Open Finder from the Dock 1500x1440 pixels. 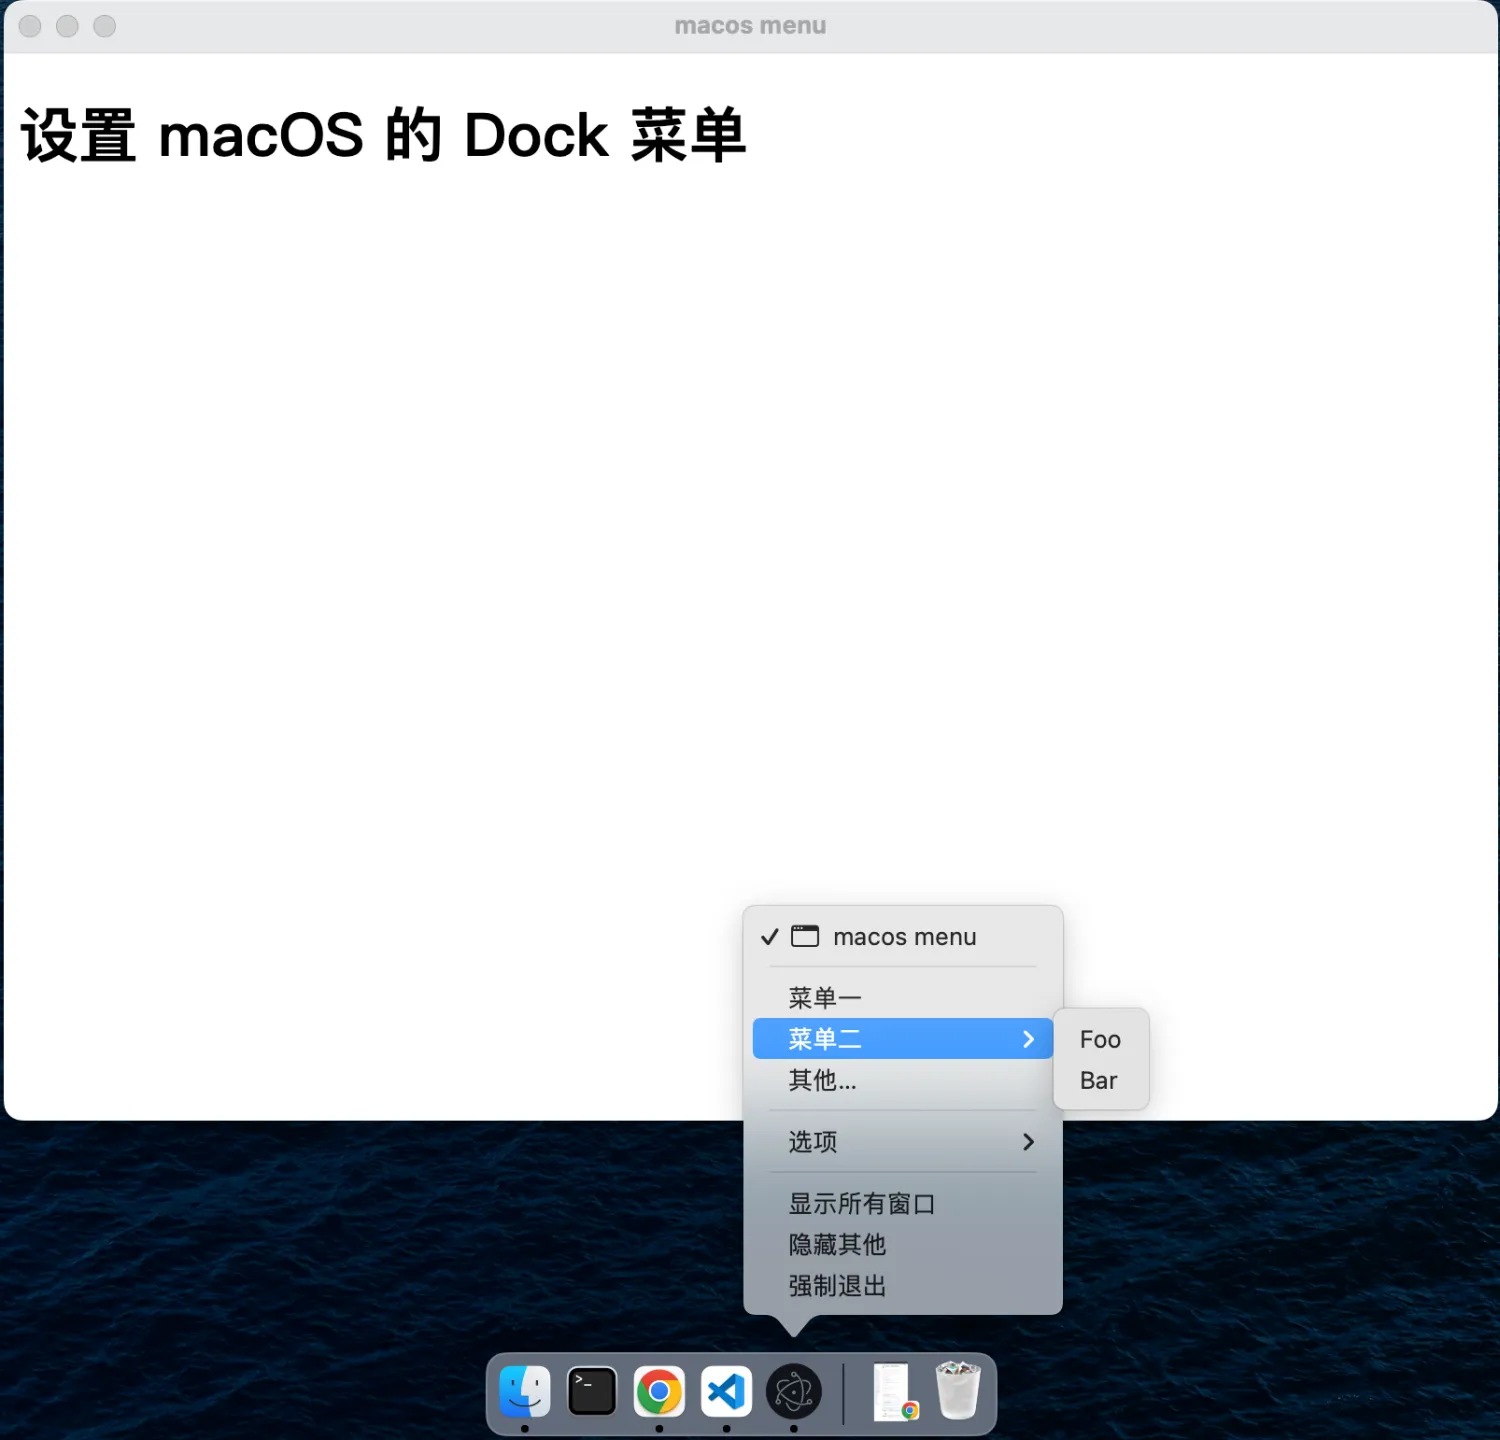coord(524,1391)
